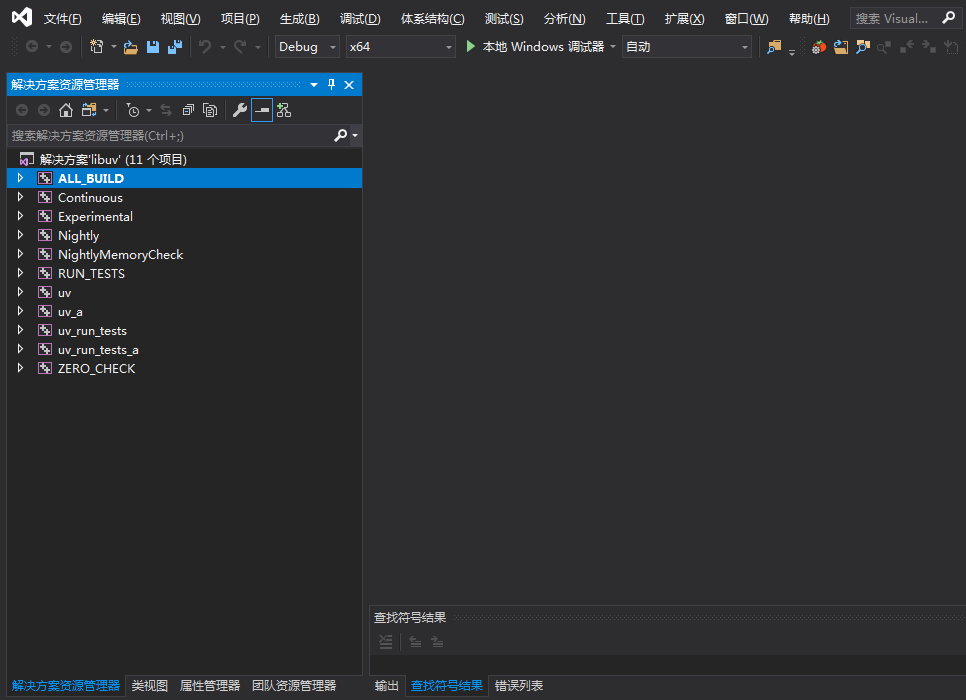Open the 错误列表 at the bottom
966x700 pixels.
pyautogui.click(x=518, y=685)
